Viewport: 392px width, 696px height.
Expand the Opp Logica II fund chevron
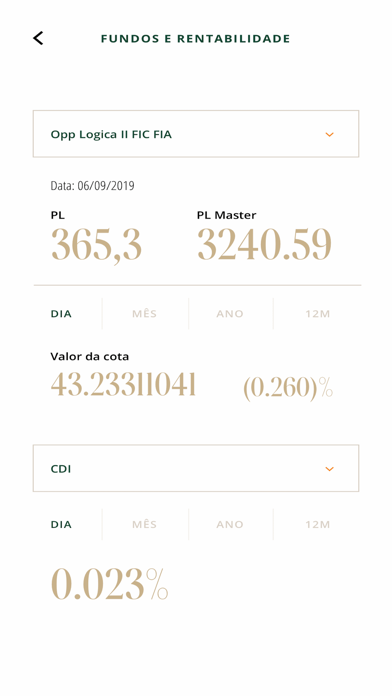[329, 134]
